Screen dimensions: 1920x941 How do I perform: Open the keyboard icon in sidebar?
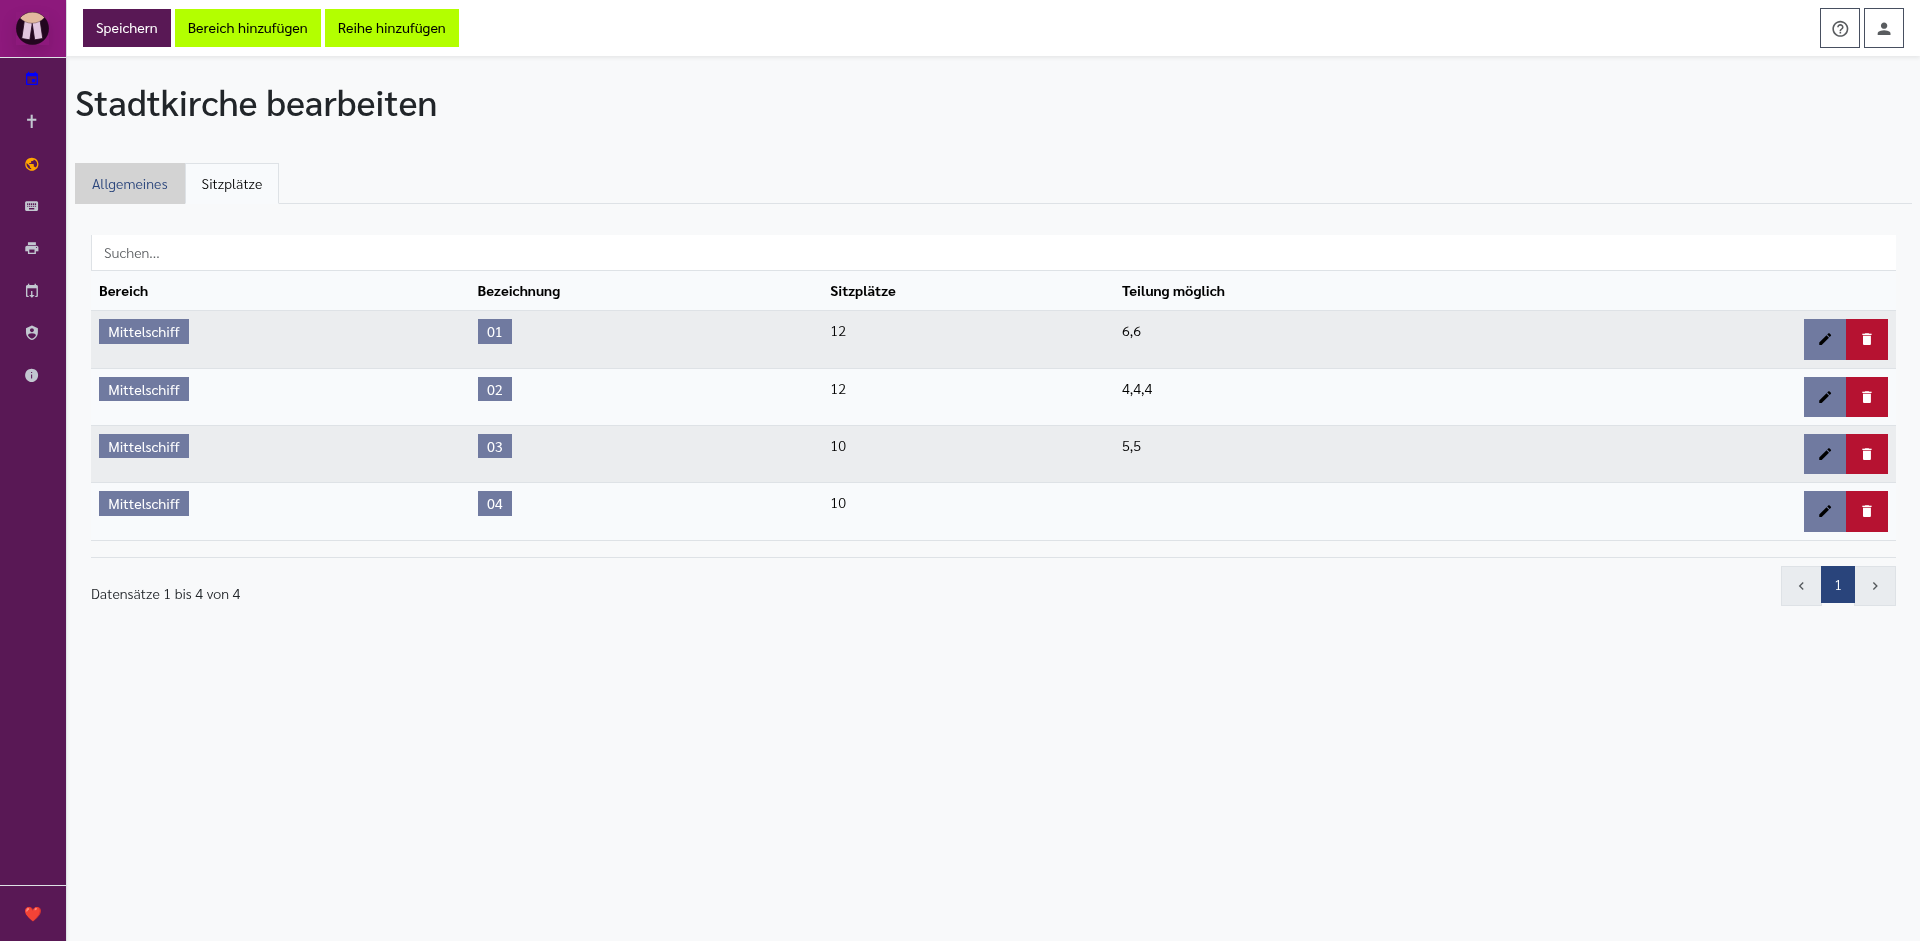pyautogui.click(x=32, y=206)
